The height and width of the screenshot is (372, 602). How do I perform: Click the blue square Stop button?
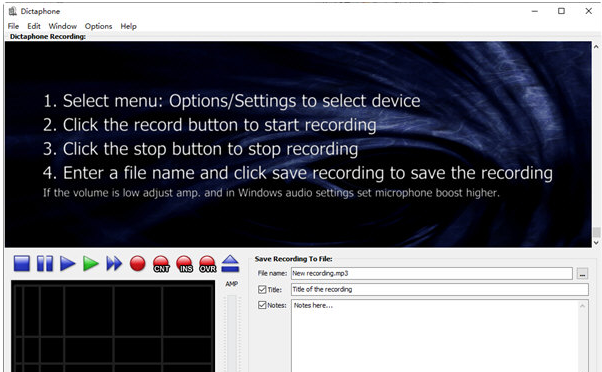coord(22,264)
